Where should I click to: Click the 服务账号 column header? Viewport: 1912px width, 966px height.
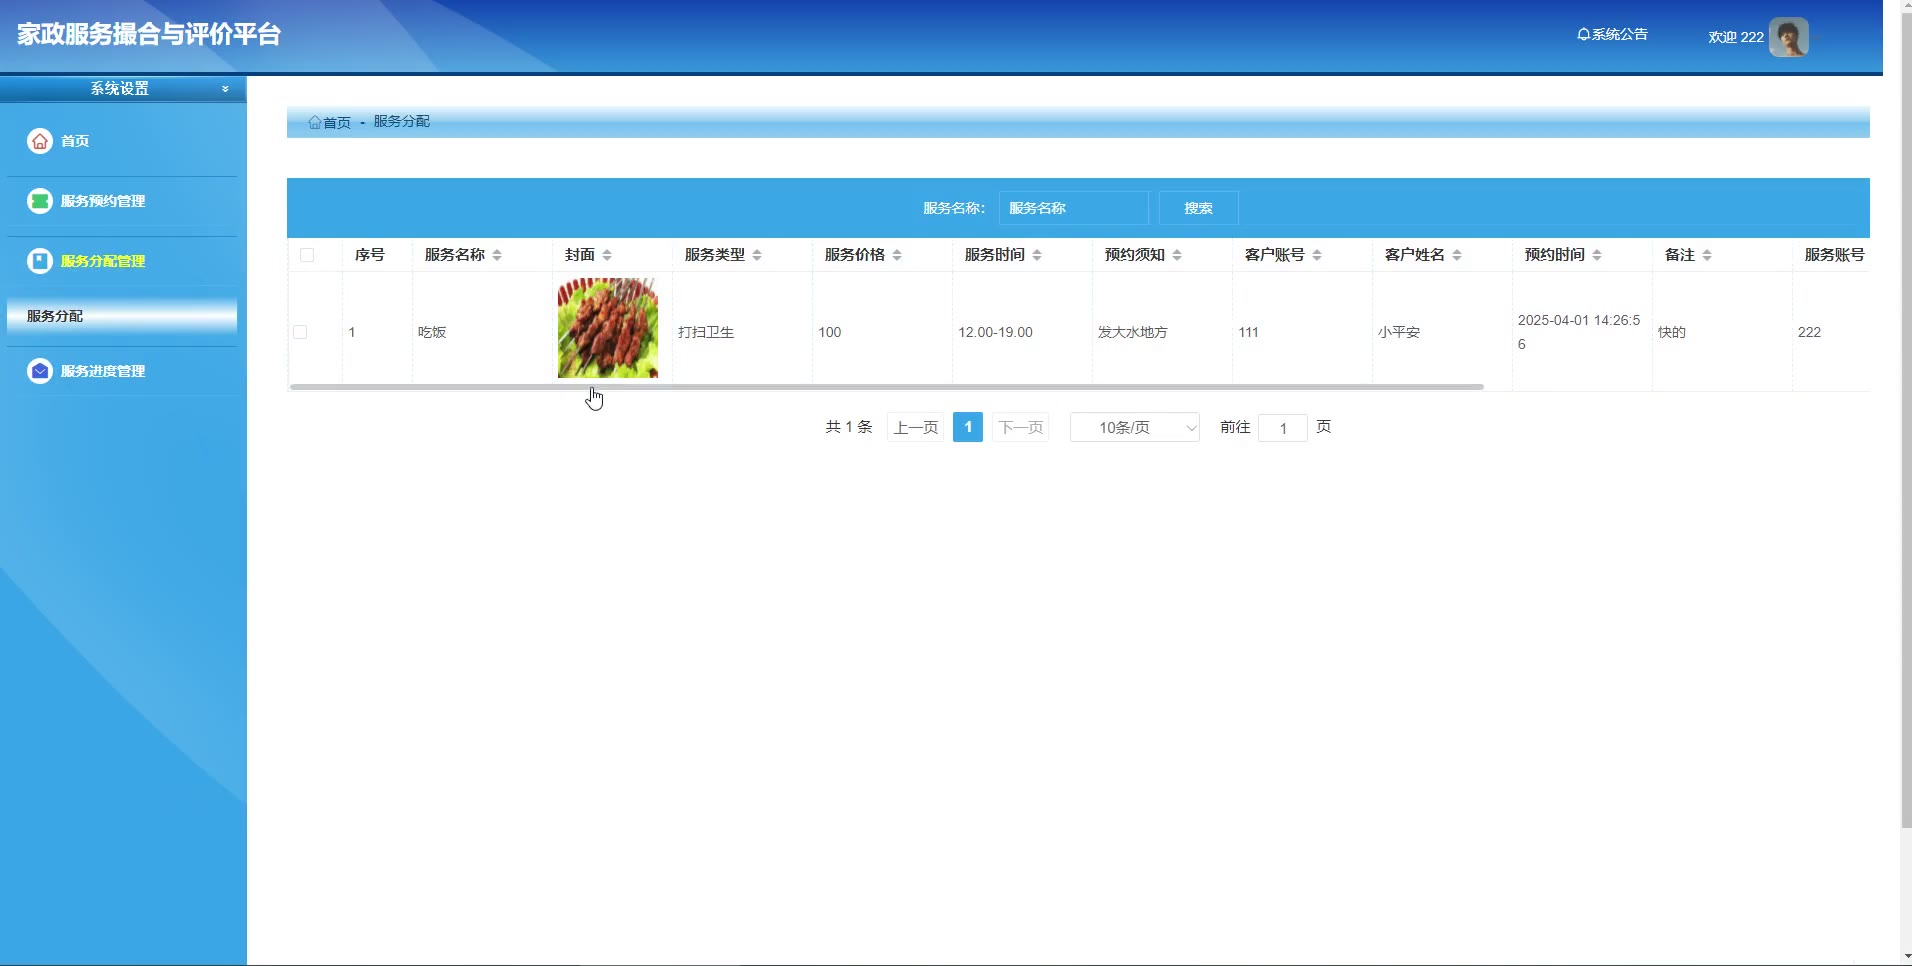[1834, 255]
